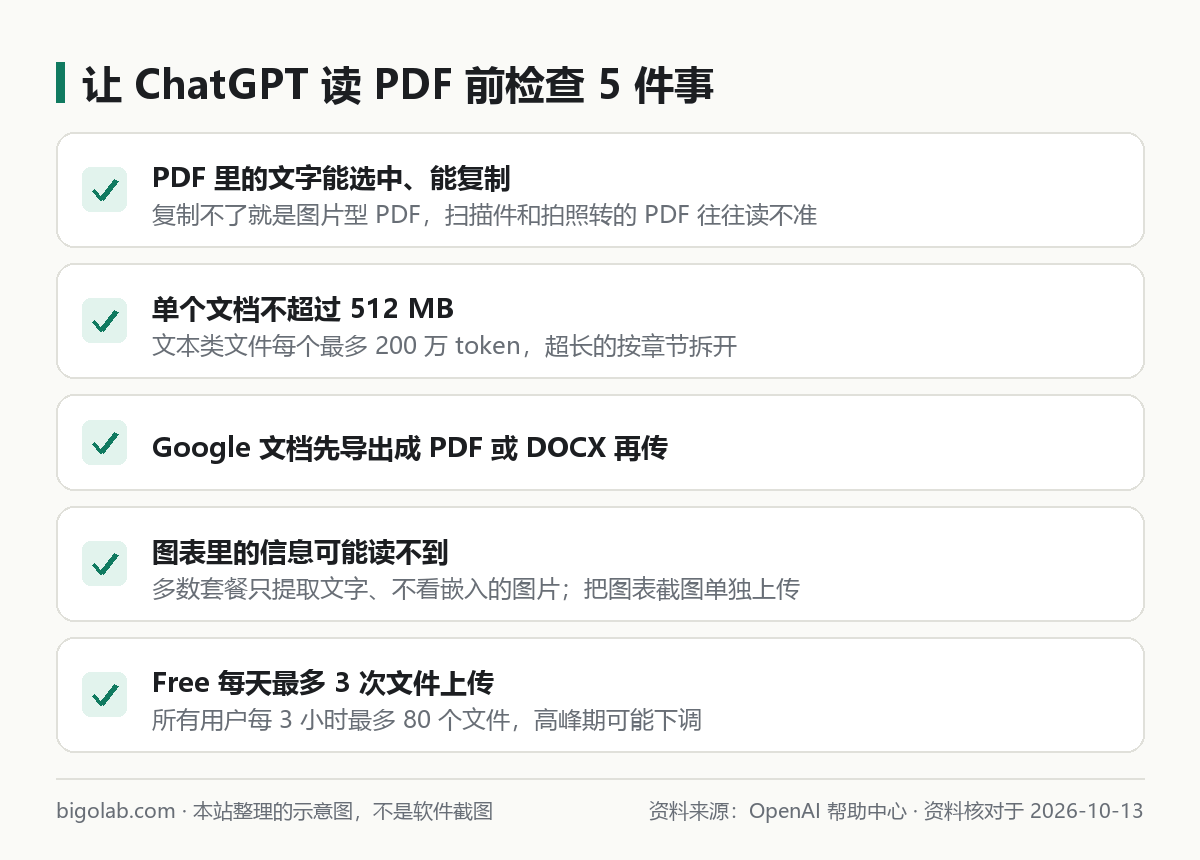
Task: Click description '复制不了就是图片型 PDF，扫描件和拍照转的 PDF 往往读不准'
Action: point(484,215)
